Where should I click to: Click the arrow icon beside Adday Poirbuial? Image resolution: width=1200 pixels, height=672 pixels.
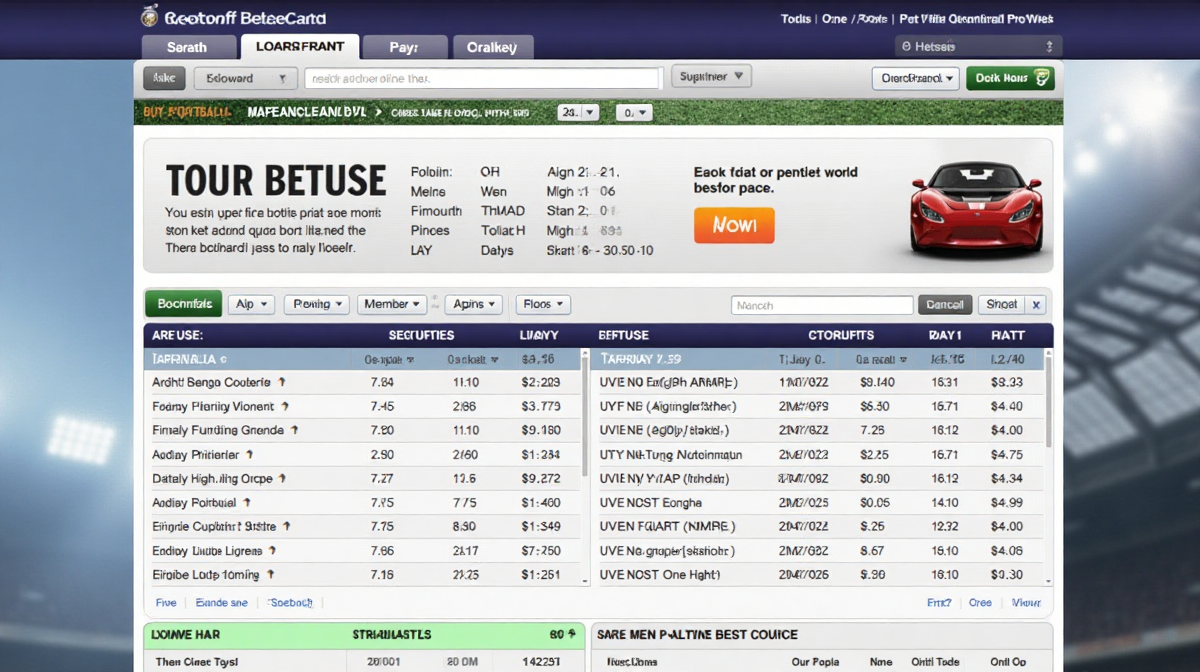247,503
